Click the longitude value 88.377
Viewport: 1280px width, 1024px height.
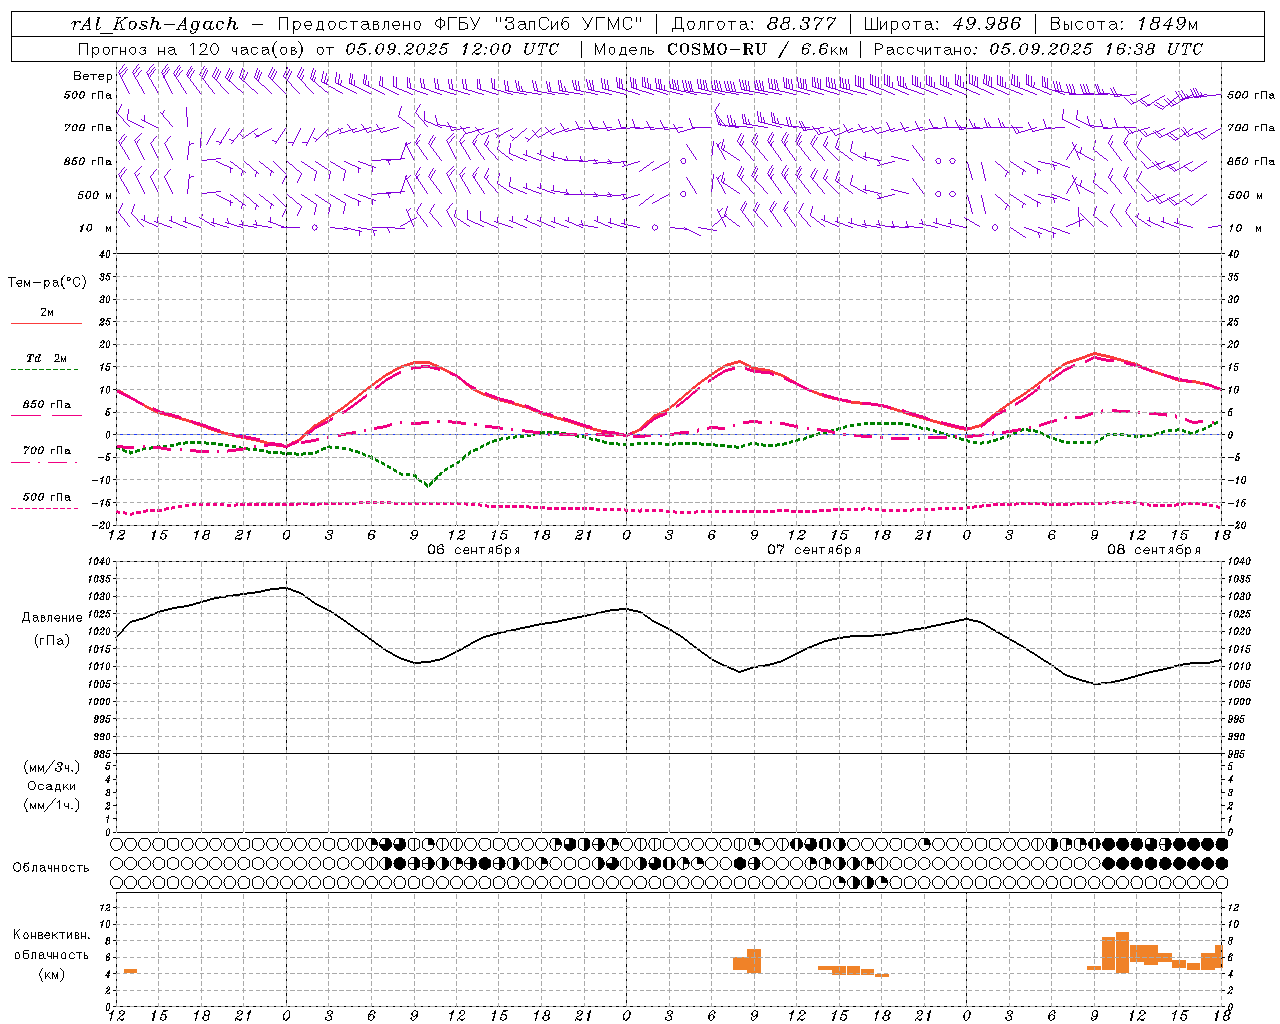(802, 24)
